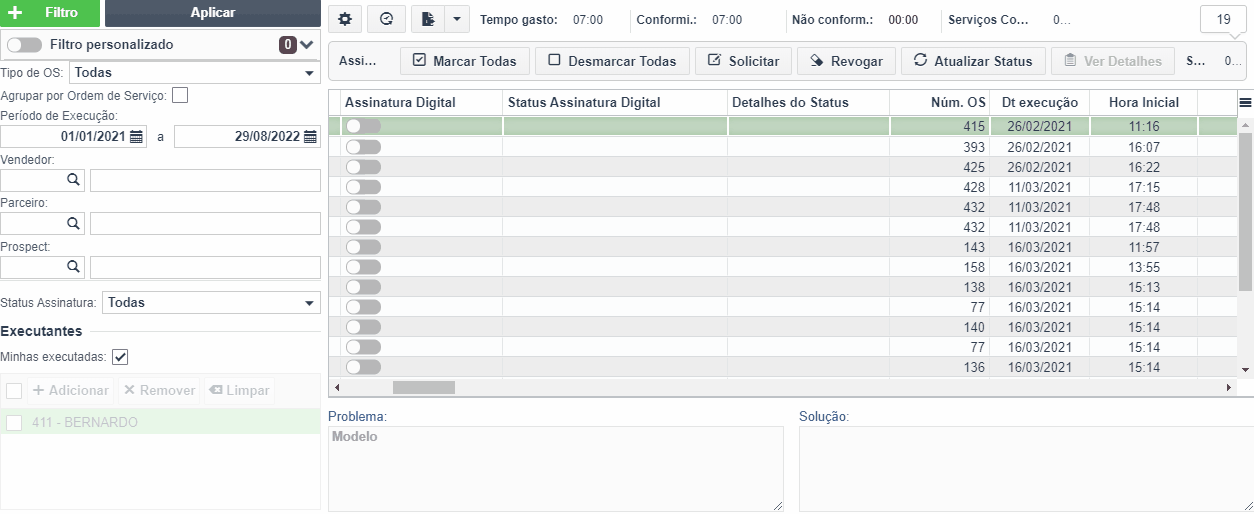The image size is (1254, 514).
Task: Open the grid columns menu icon
Action: (x=1245, y=102)
